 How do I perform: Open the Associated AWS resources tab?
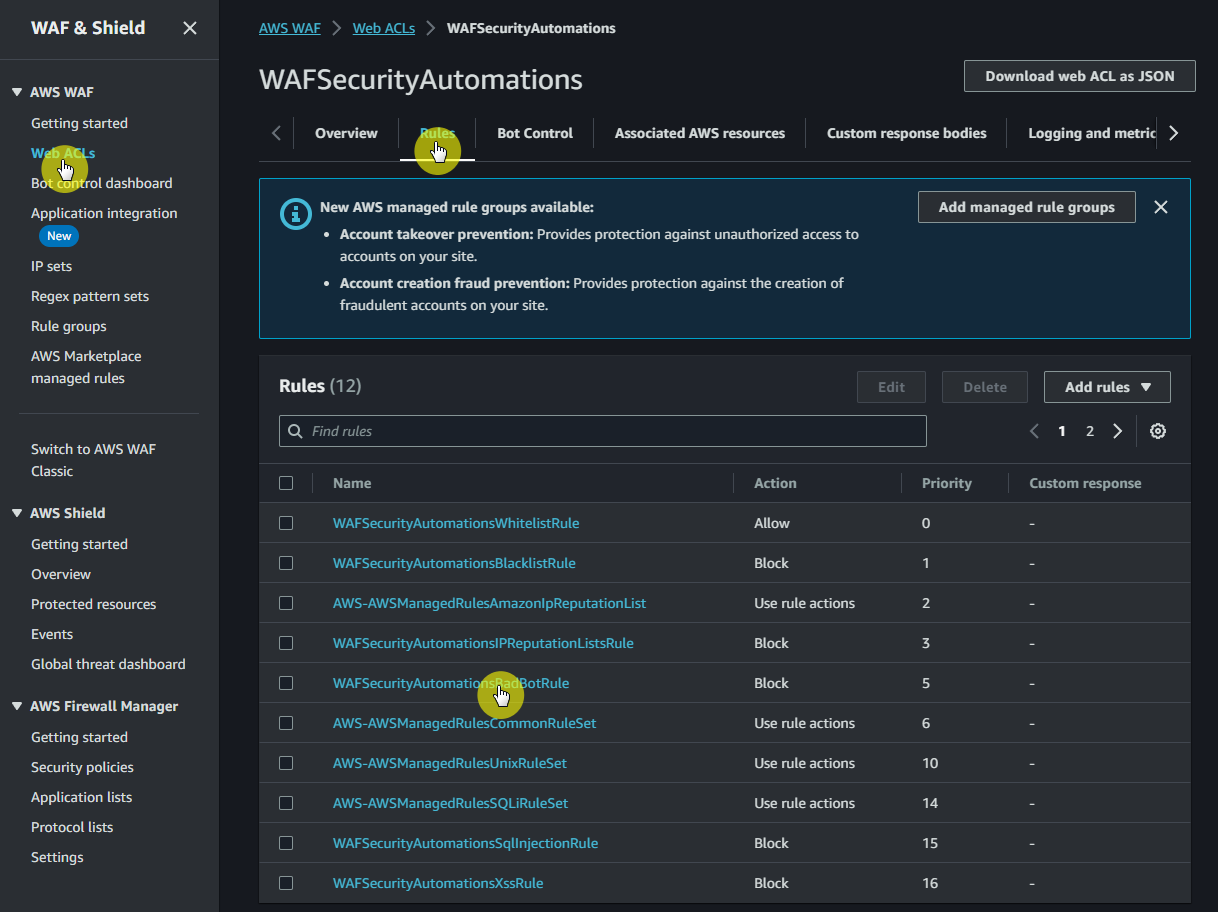pyautogui.click(x=700, y=133)
